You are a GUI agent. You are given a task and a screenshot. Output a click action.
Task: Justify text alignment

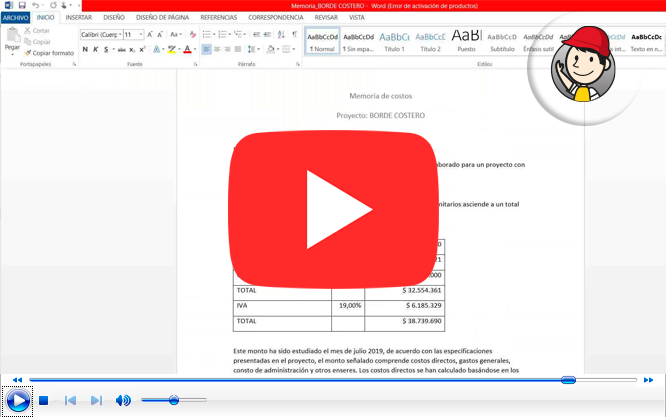[x=238, y=49]
